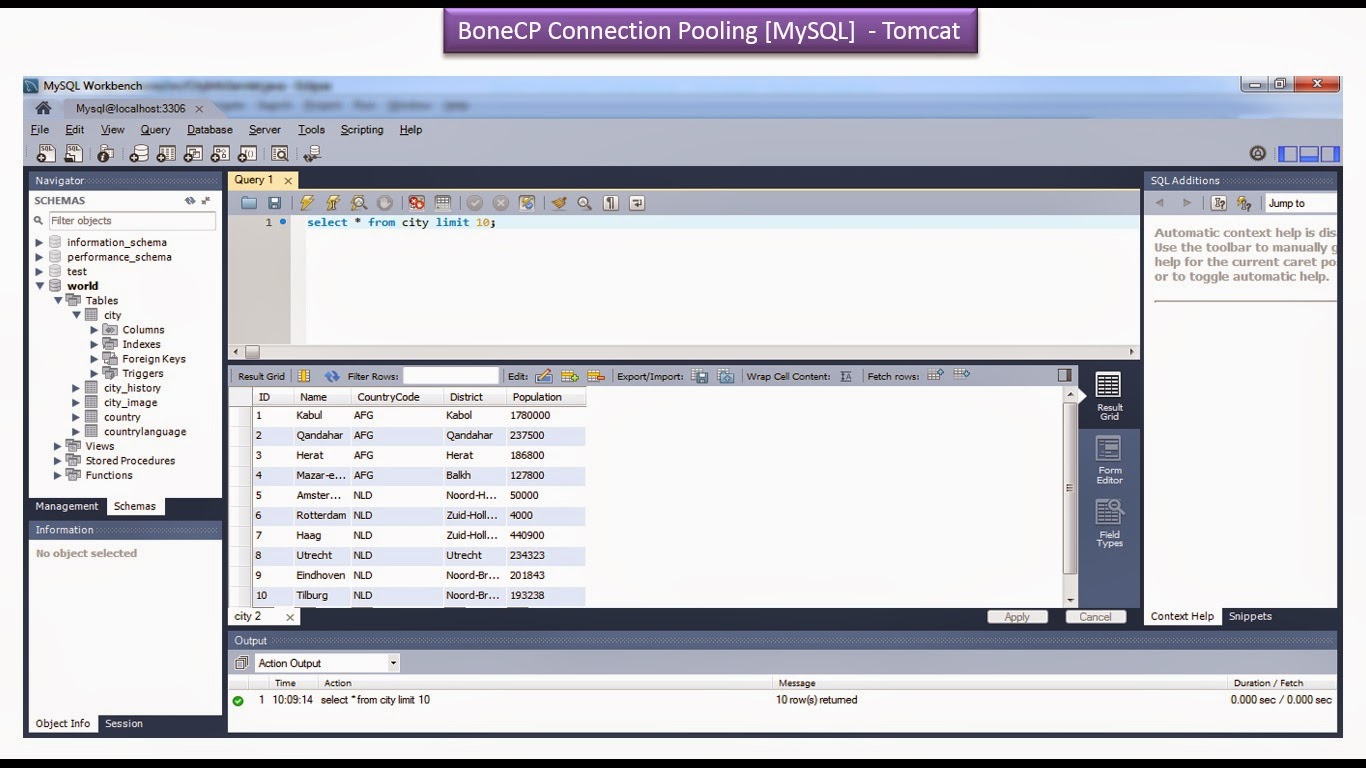Save the SQL script with the save icon

point(275,202)
